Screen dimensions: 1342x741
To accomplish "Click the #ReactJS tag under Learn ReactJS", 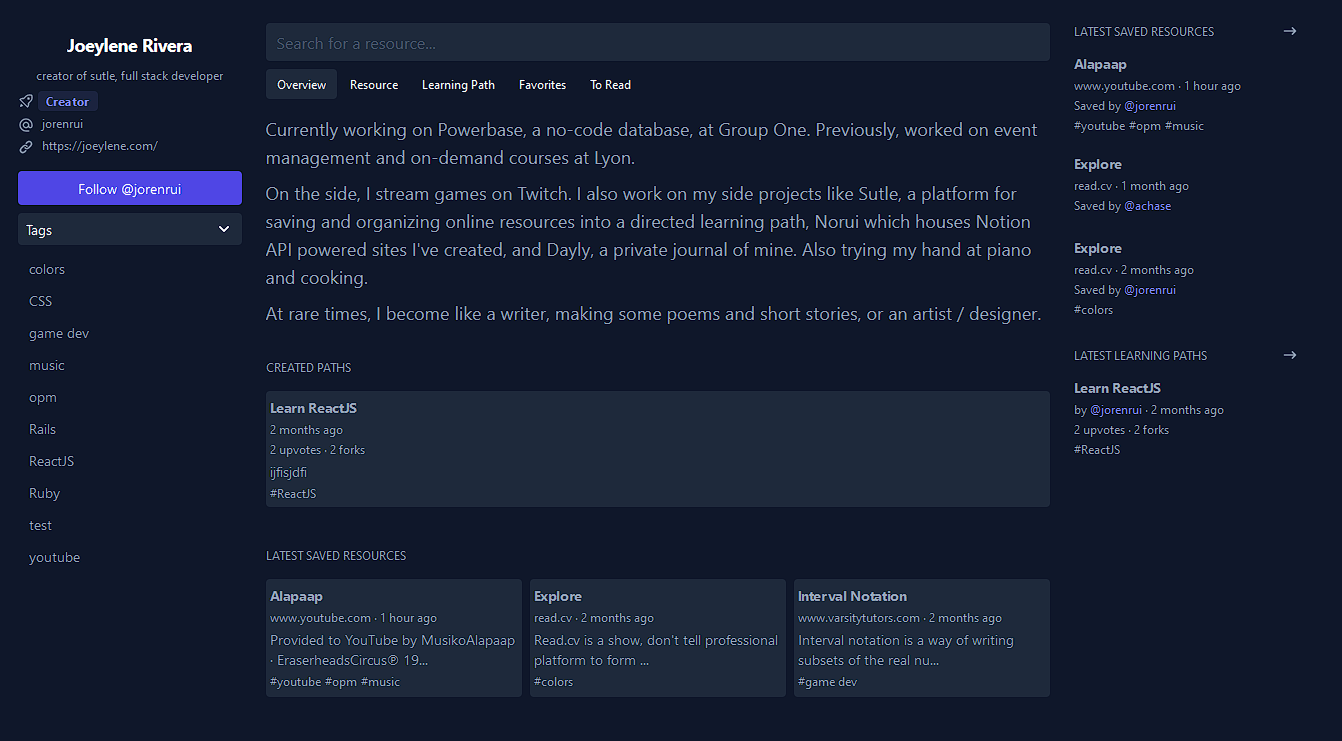I will pos(293,493).
